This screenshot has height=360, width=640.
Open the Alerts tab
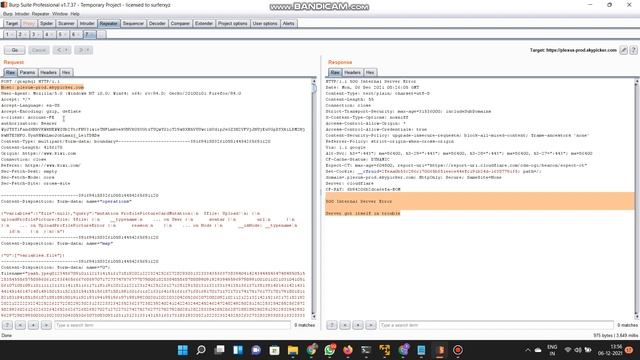(x=289, y=24)
